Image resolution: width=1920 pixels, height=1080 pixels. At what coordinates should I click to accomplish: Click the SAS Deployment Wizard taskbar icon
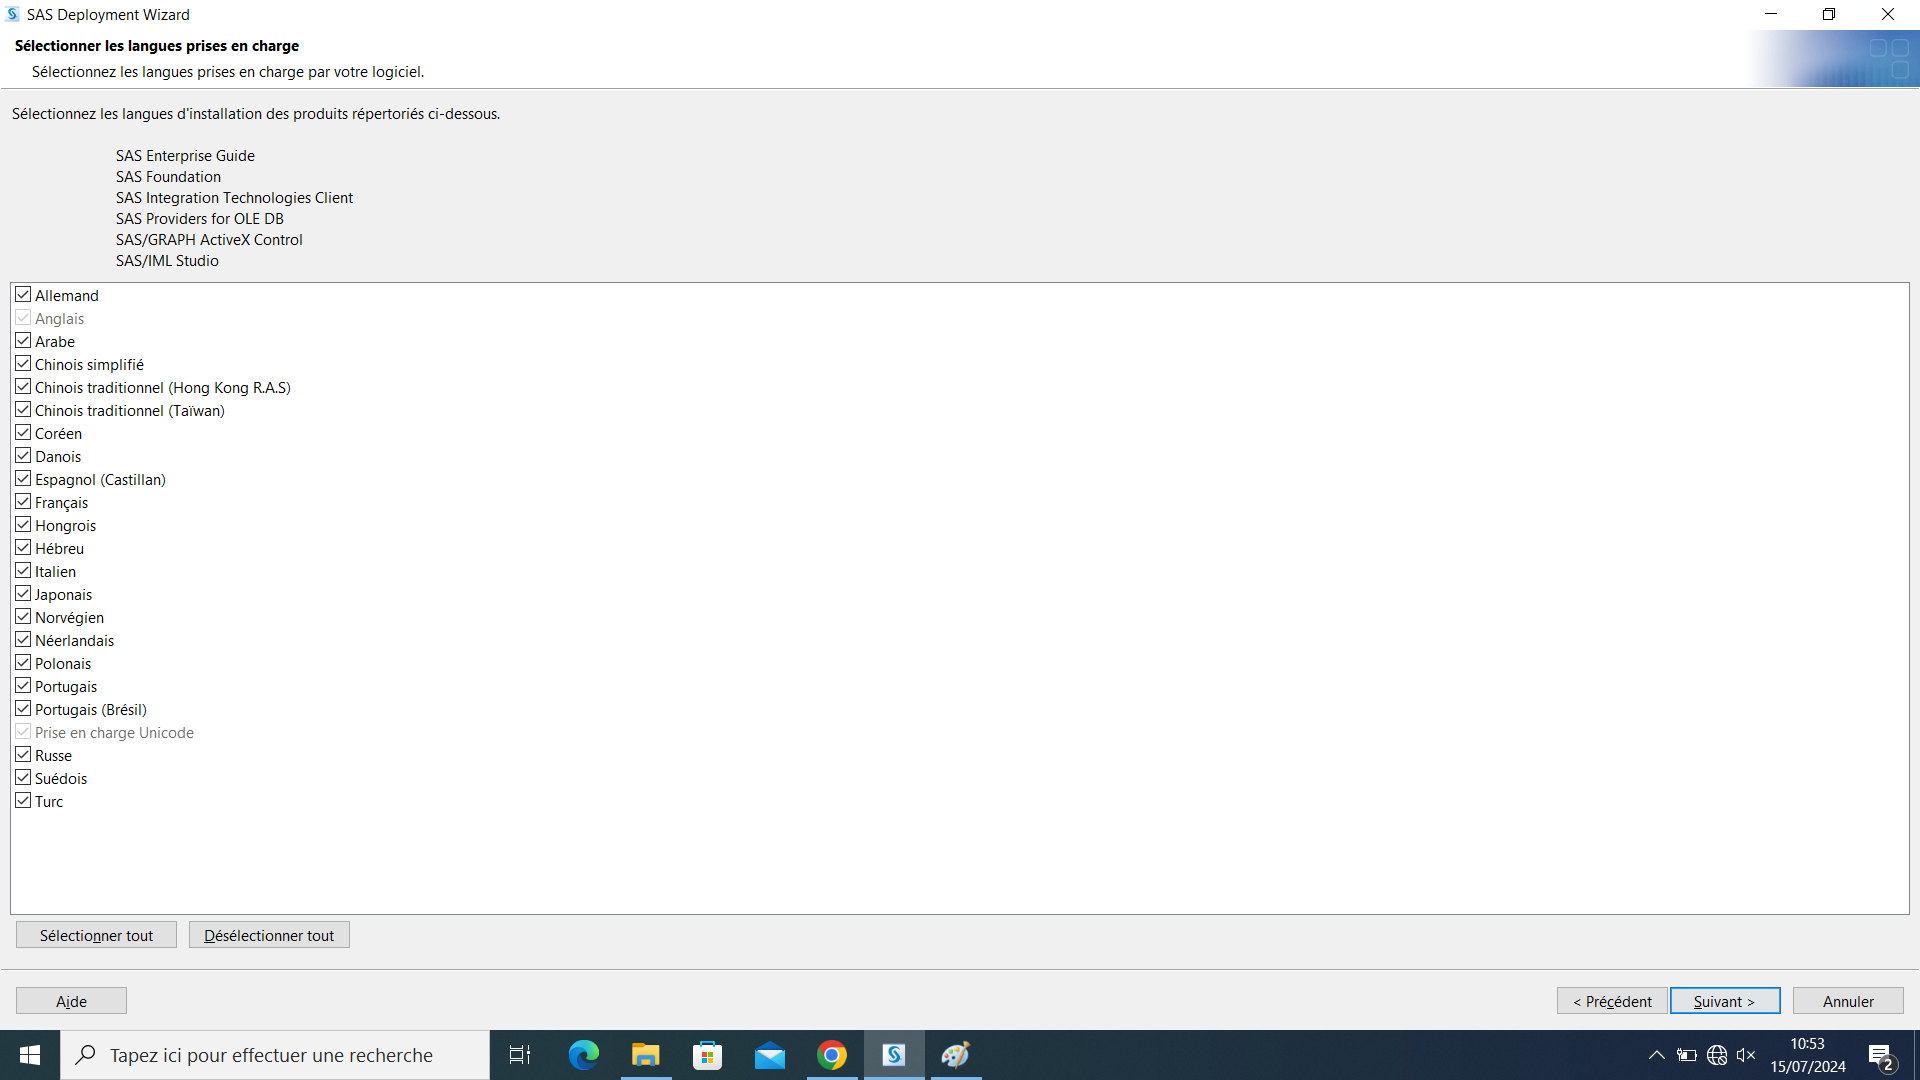[894, 1055]
